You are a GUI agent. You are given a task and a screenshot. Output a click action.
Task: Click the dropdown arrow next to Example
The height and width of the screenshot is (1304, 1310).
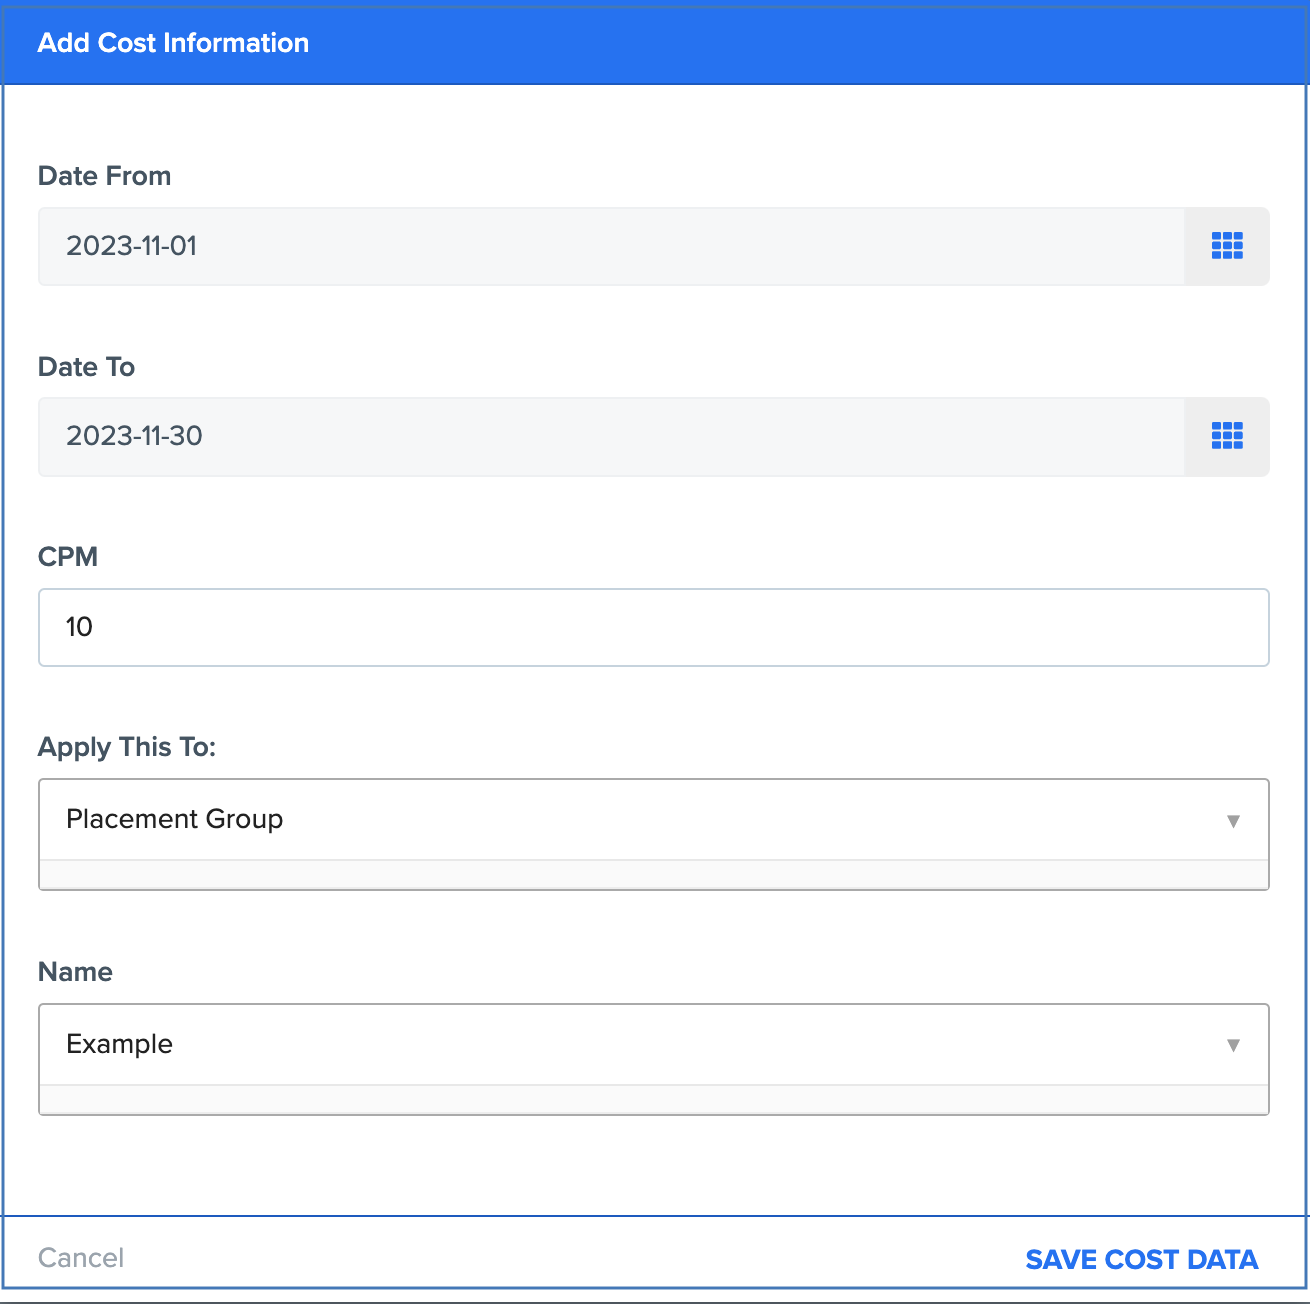(1234, 1045)
